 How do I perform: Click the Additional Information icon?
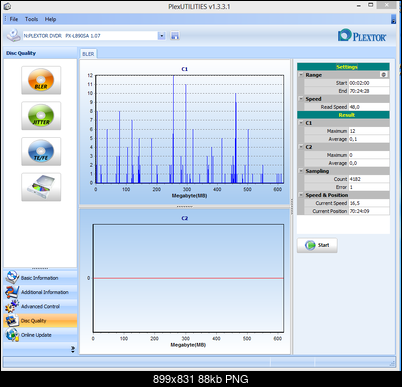pyautogui.click(x=12, y=292)
